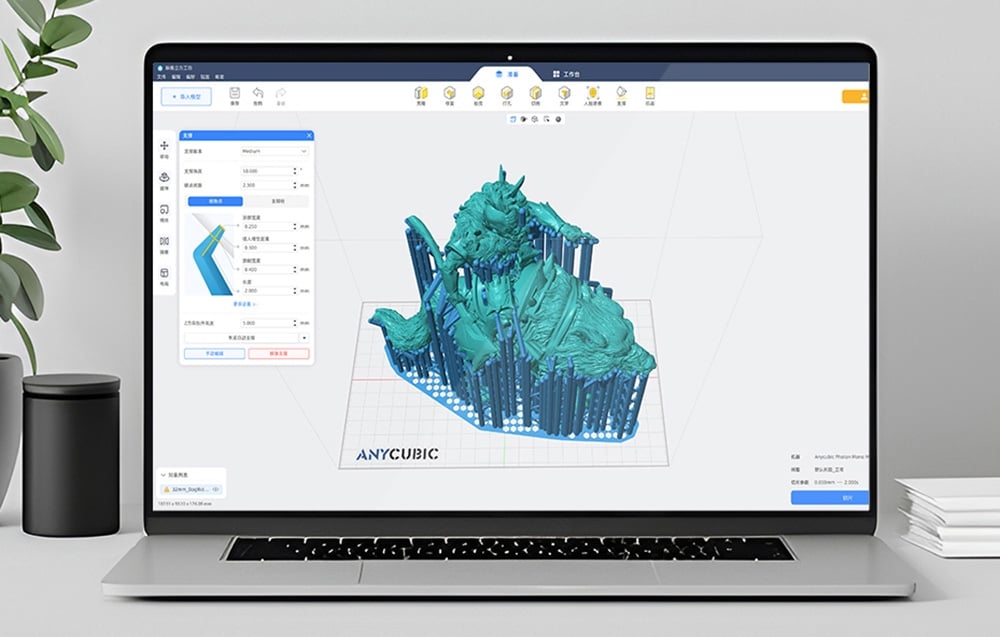This screenshot has width=1000, height=637.
Task: Select the Move tool in left sidebar
Action: [164, 148]
